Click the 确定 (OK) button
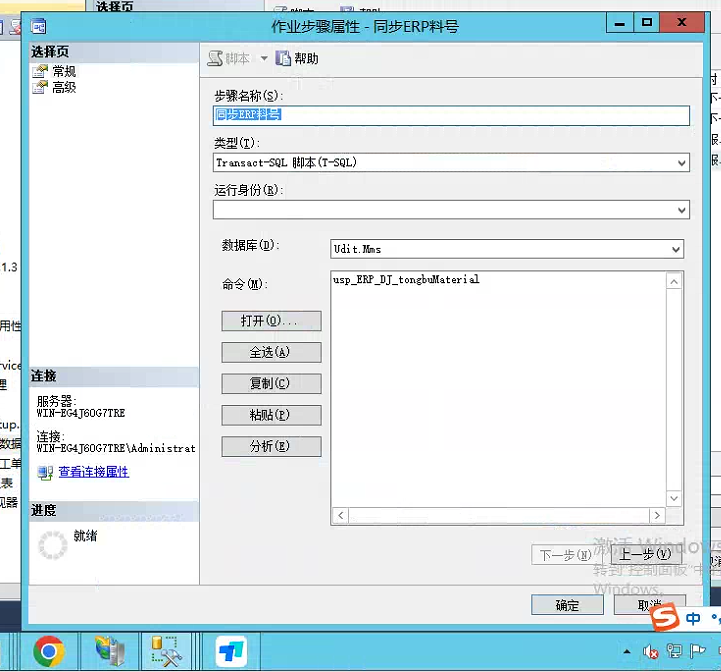Viewport: 721px width, 672px height. (x=567, y=605)
